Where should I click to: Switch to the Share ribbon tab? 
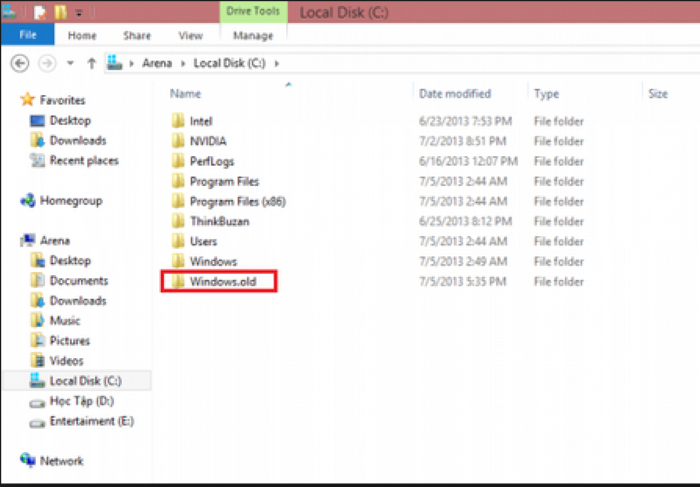pyautogui.click(x=137, y=36)
